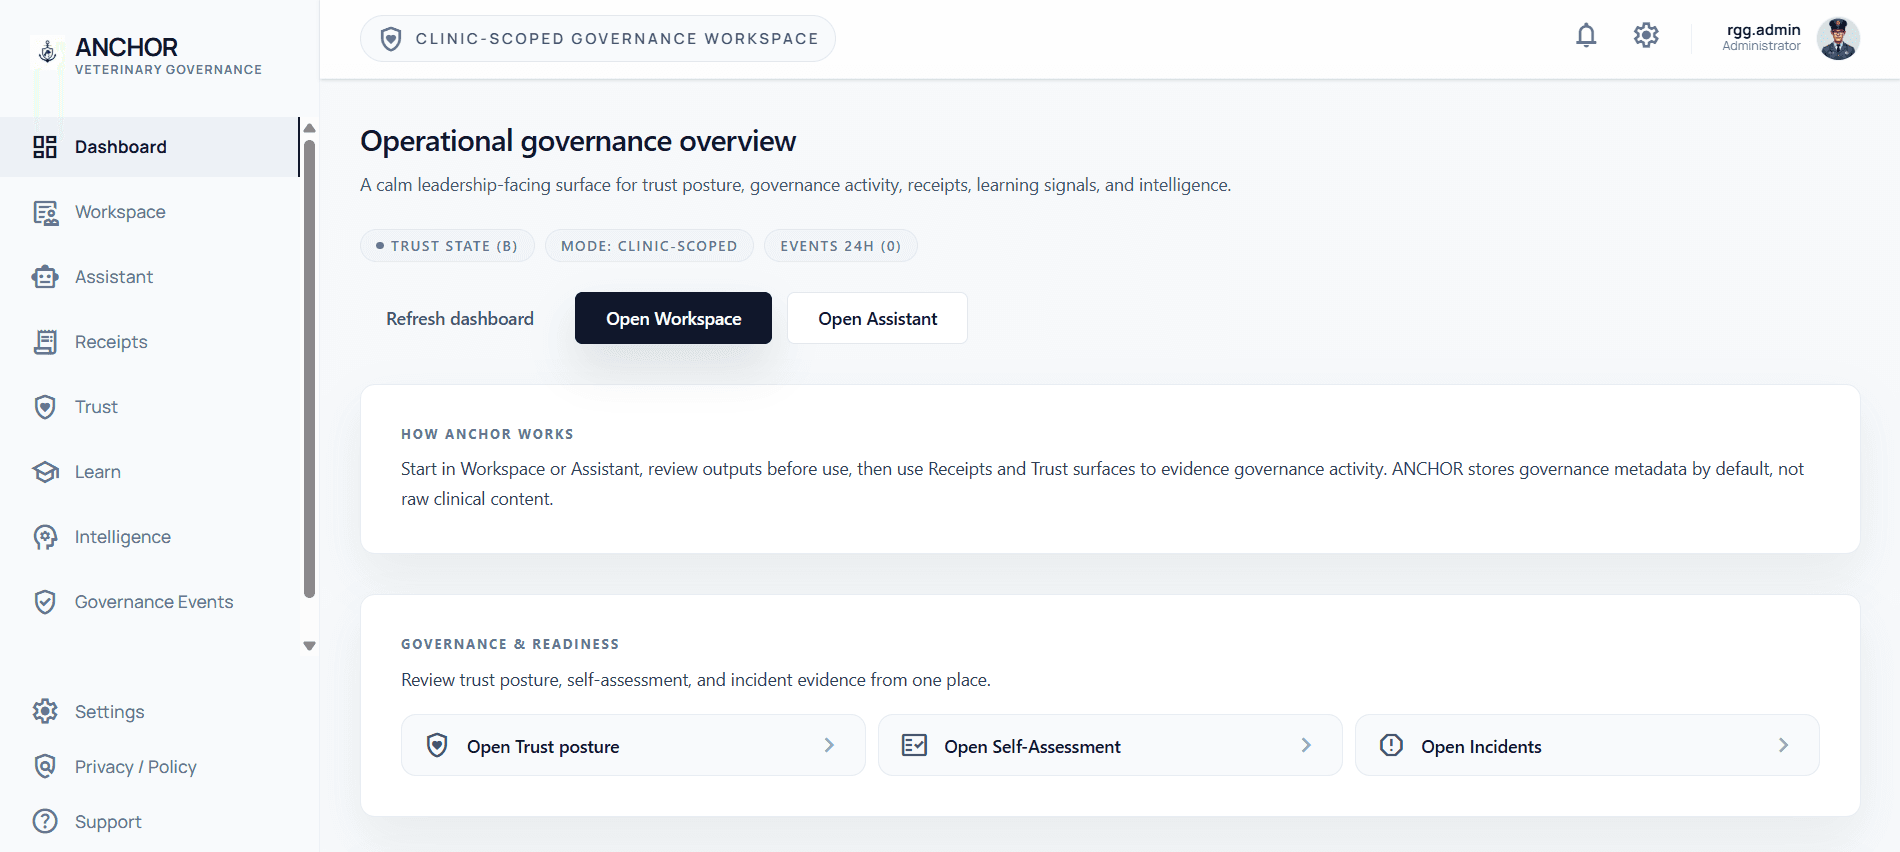The height and width of the screenshot is (852, 1900).
Task: Open Settings label in sidebar
Action: (x=110, y=712)
